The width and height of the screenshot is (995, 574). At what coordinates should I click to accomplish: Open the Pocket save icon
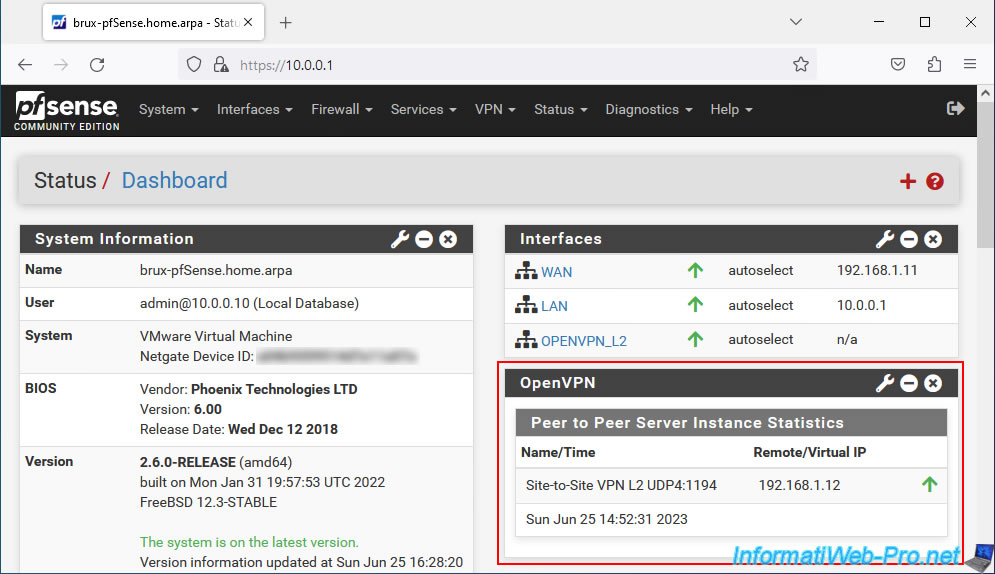point(897,64)
